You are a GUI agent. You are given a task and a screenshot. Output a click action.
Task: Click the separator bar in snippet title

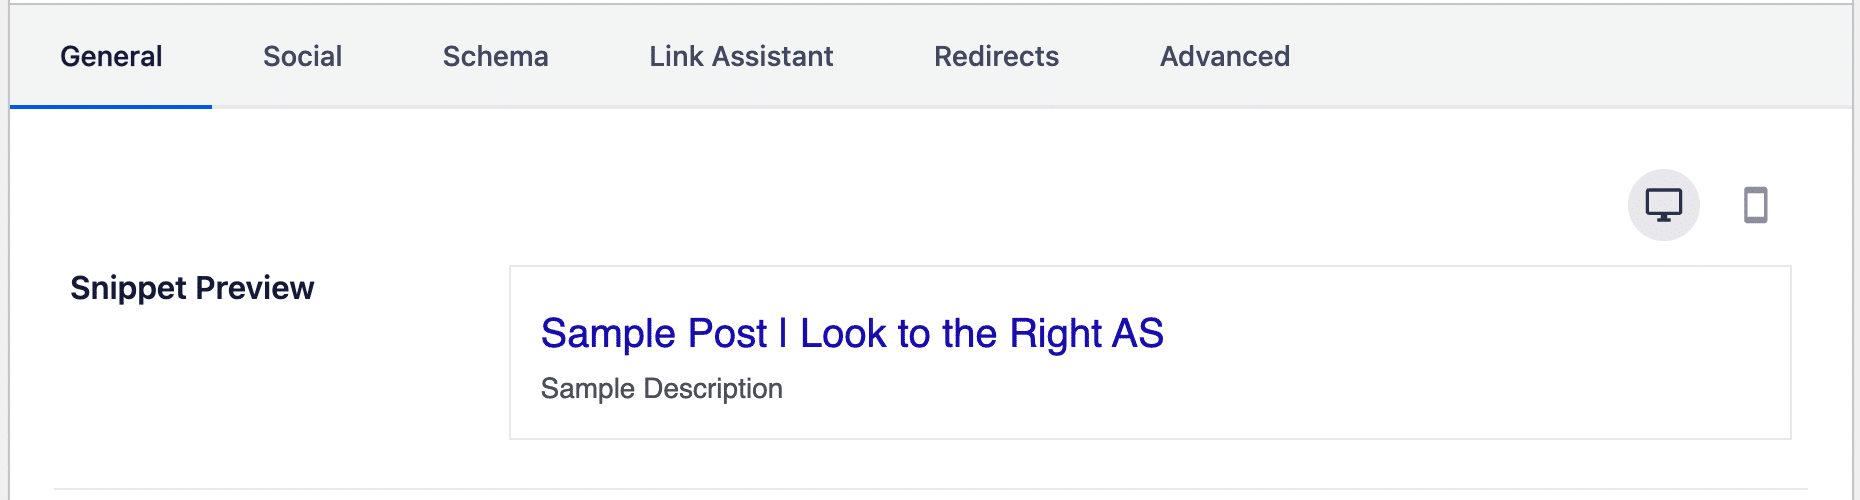click(783, 334)
